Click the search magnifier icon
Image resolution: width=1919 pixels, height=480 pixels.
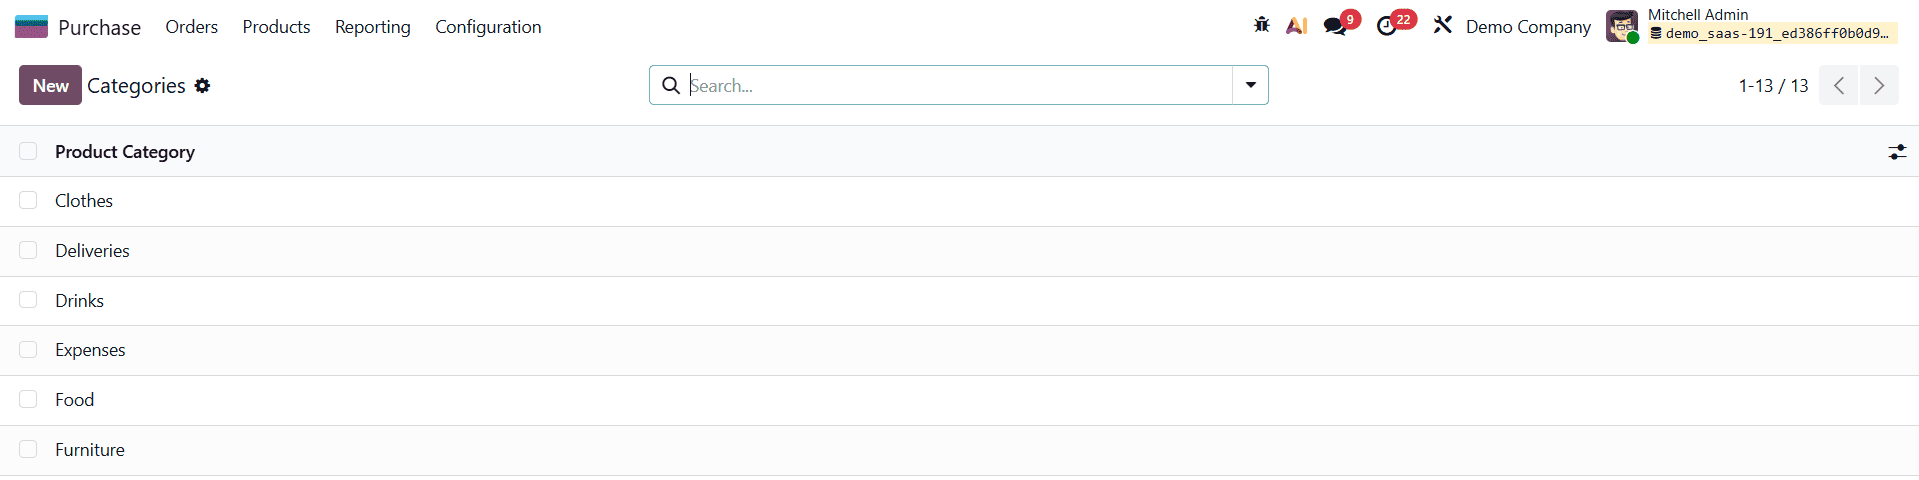tap(671, 86)
